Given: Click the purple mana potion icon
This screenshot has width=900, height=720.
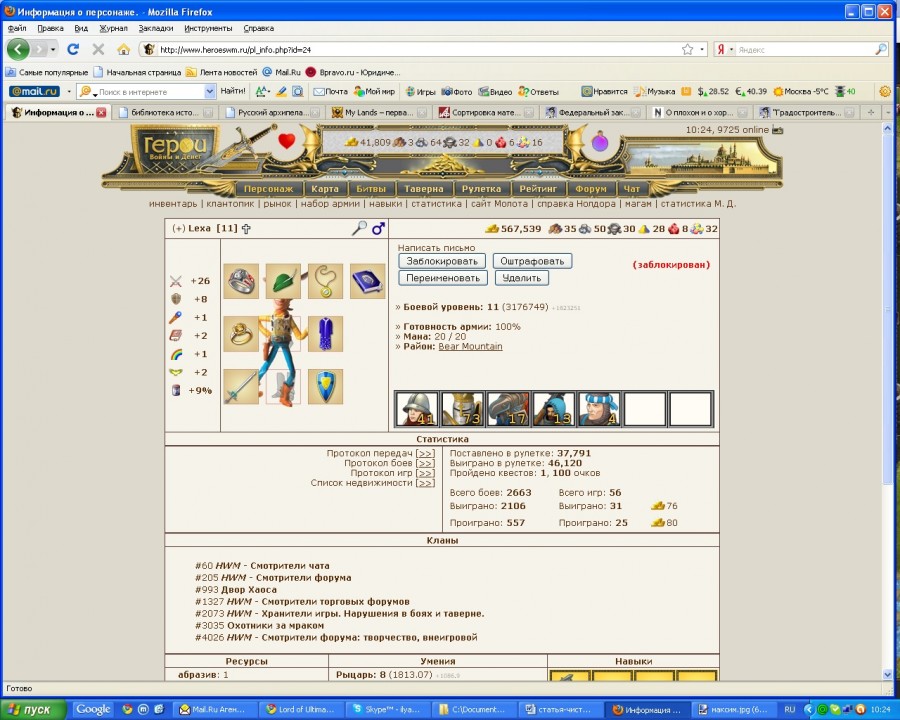Looking at the screenshot, I should pyautogui.click(x=600, y=141).
